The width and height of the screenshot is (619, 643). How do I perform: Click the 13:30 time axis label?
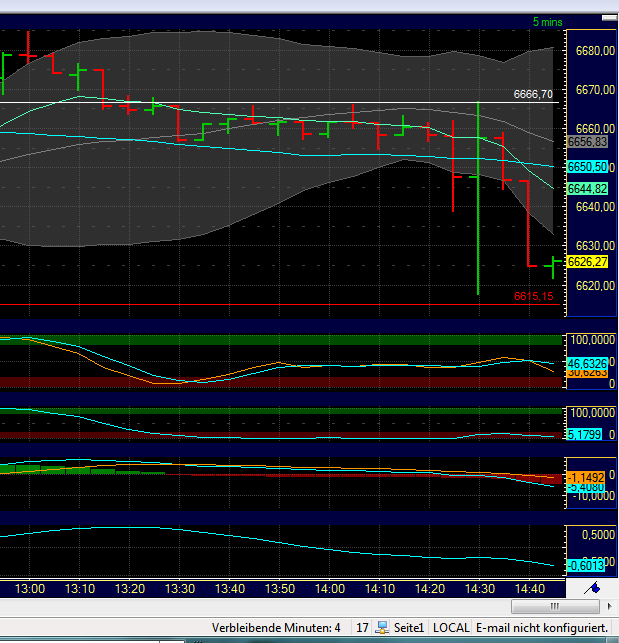tap(180, 589)
